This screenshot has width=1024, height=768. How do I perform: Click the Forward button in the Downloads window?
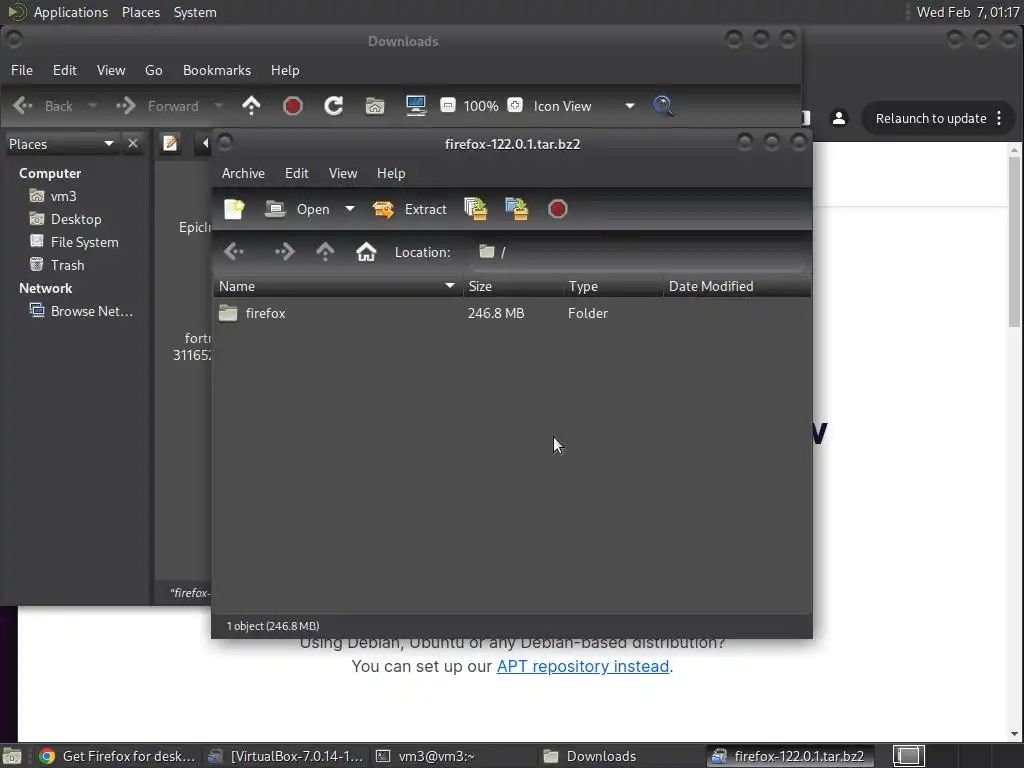[157, 106]
